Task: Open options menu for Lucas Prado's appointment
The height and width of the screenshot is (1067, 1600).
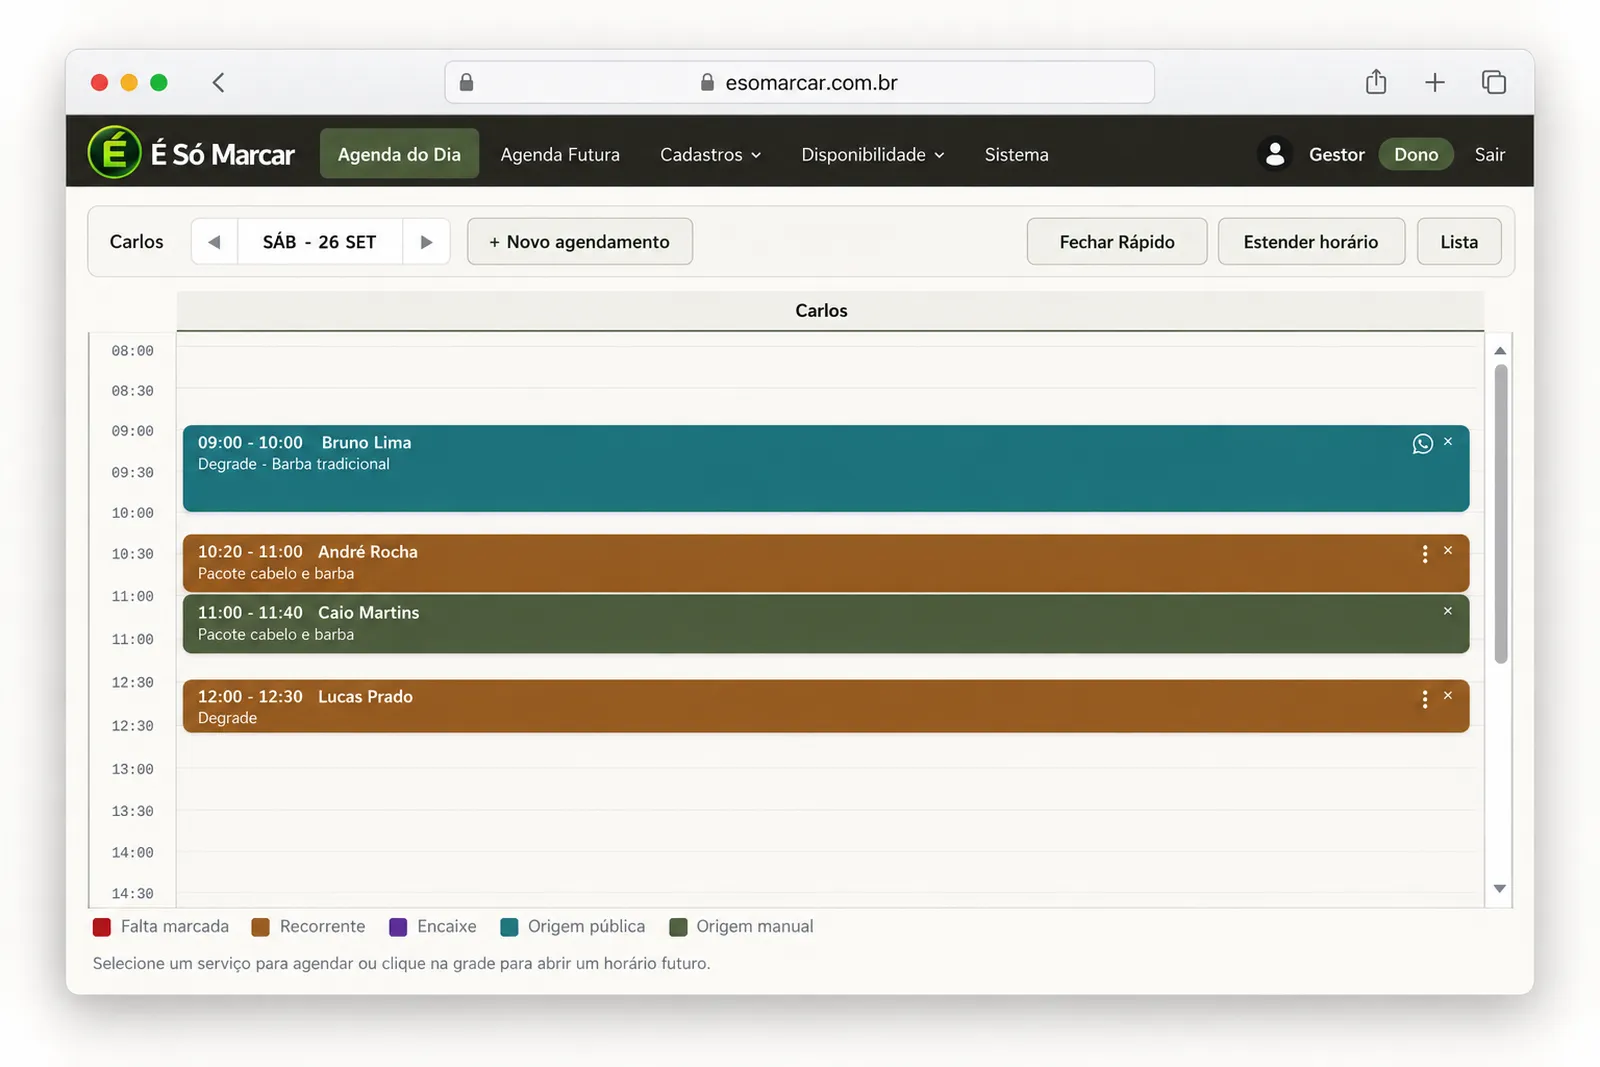Action: [1425, 699]
